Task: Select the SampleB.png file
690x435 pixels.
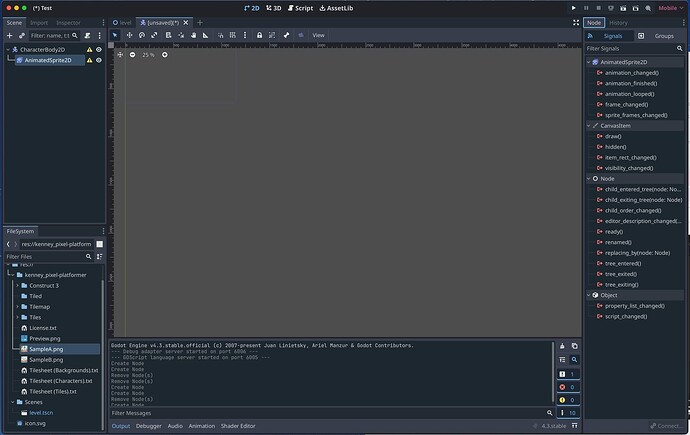Action: (x=46, y=360)
